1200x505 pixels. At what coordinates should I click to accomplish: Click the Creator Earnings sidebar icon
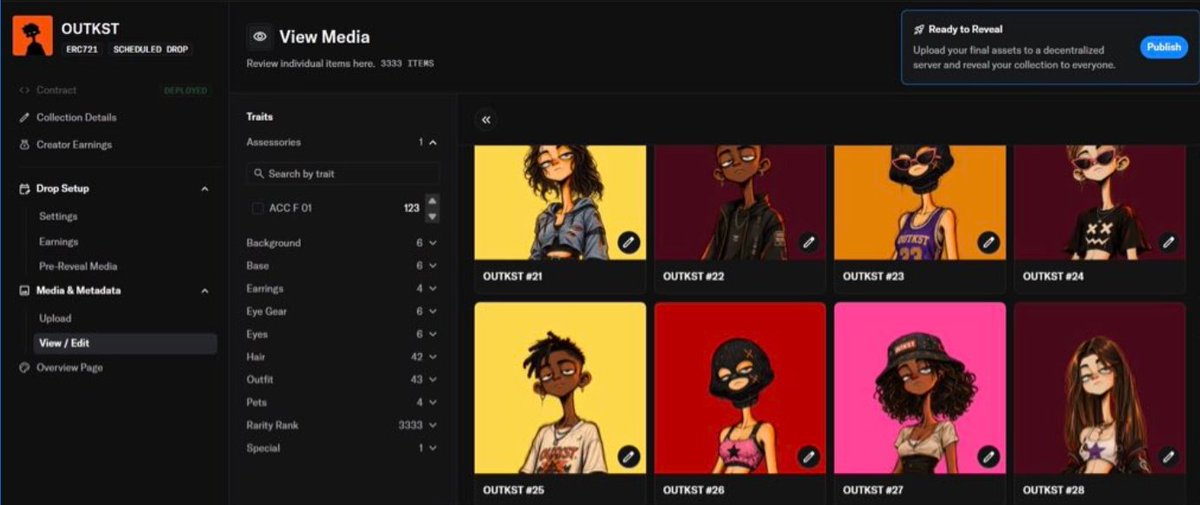click(25, 144)
